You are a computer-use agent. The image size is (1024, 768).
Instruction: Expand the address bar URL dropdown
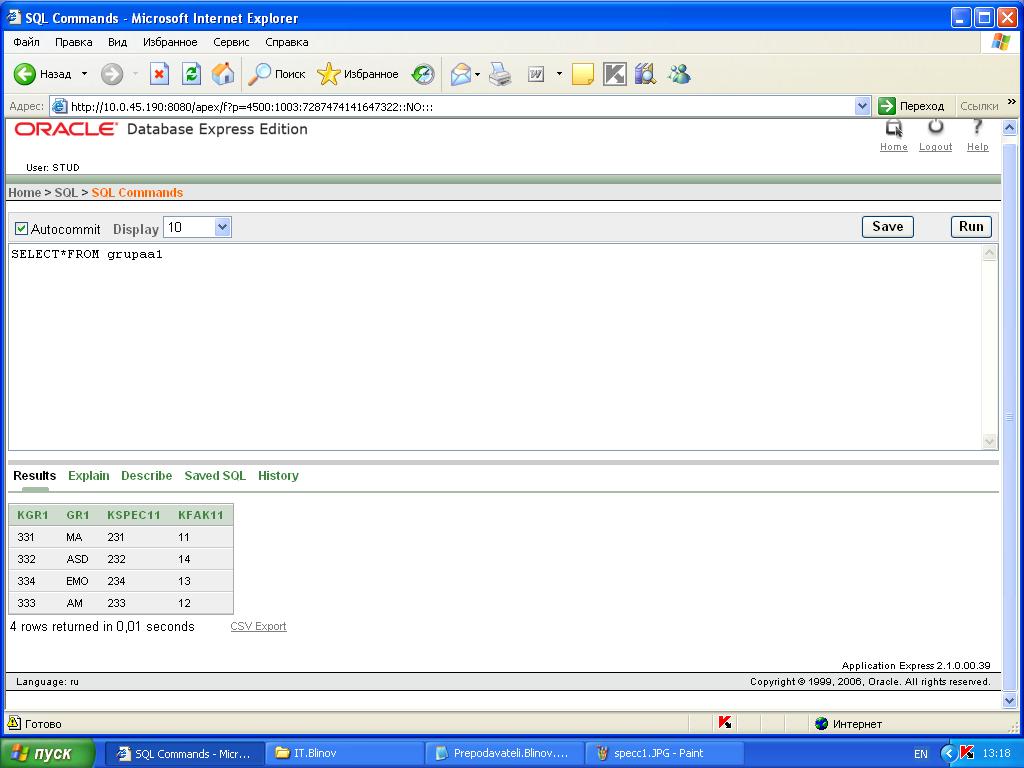pos(862,106)
